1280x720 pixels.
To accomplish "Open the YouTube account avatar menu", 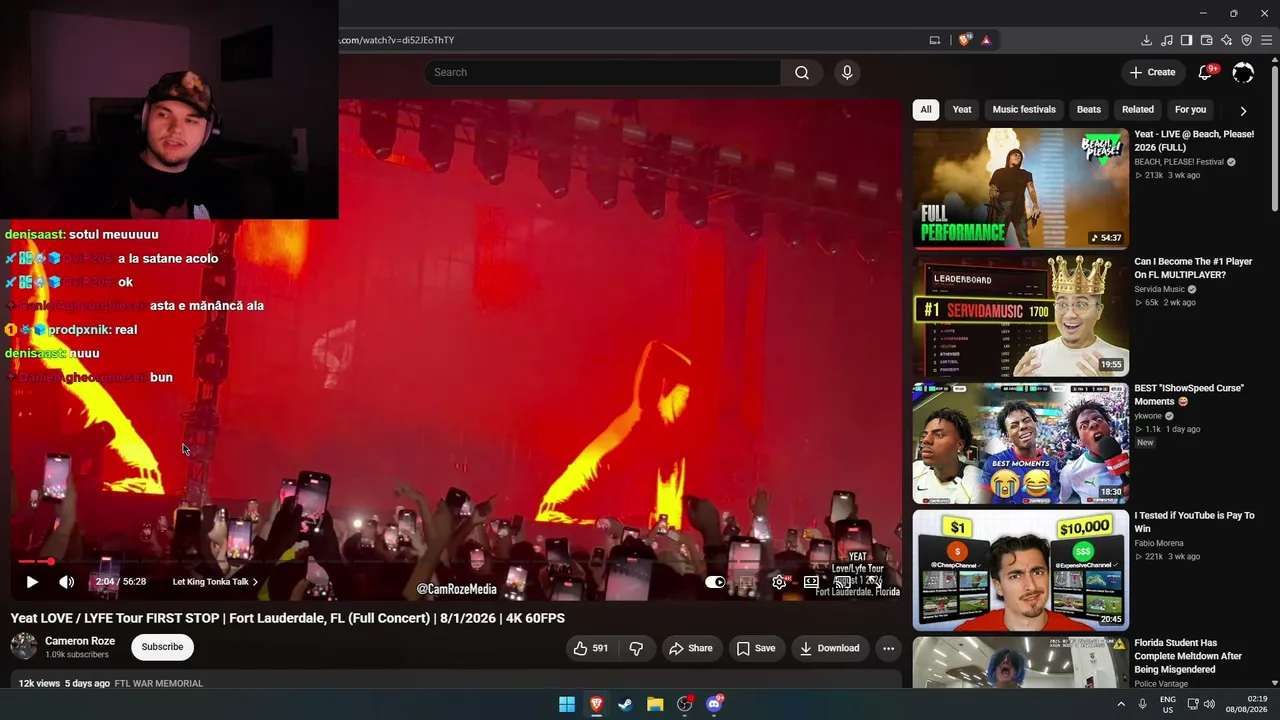I will [1243, 72].
